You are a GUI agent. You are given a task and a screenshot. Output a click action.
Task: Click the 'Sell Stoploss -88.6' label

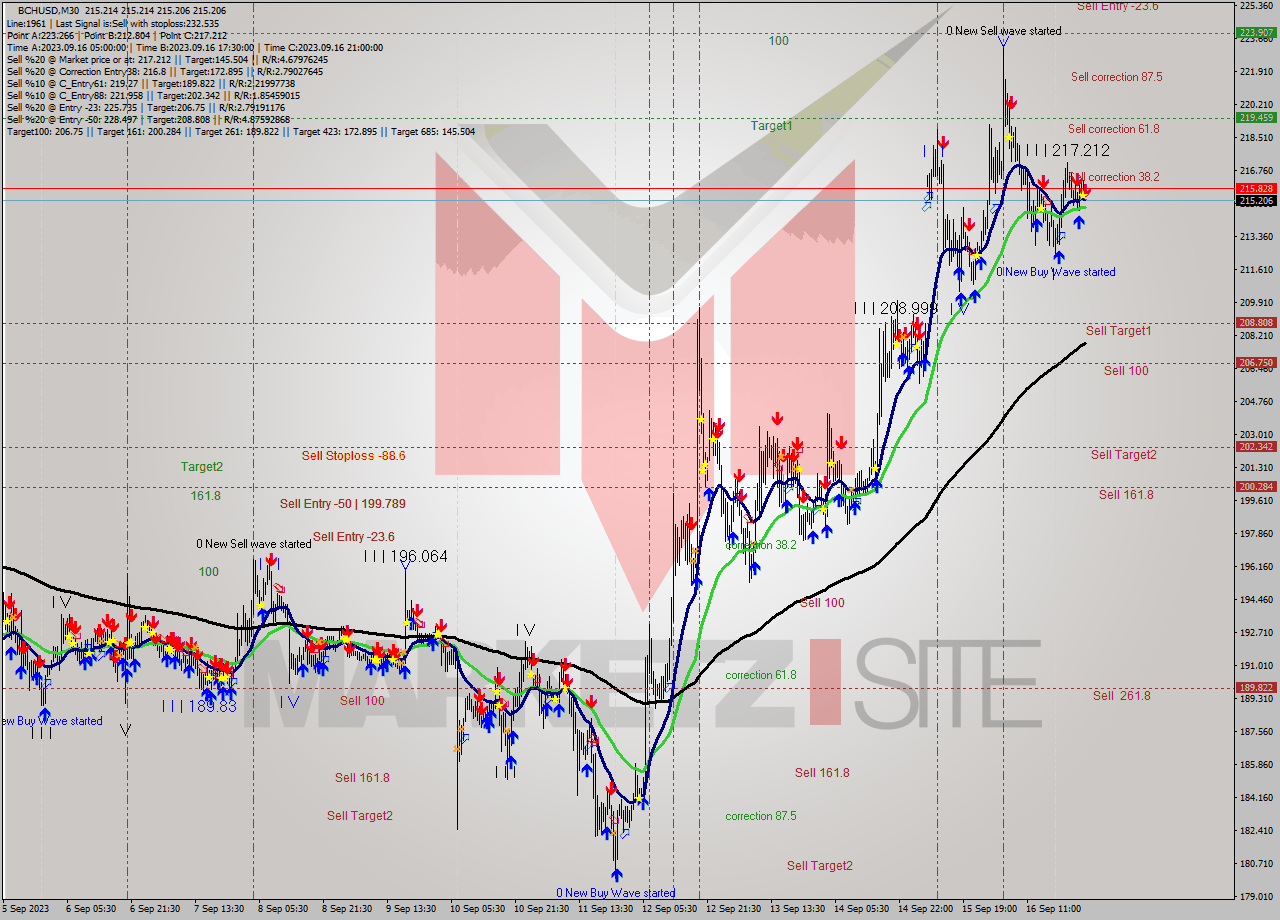(x=353, y=456)
